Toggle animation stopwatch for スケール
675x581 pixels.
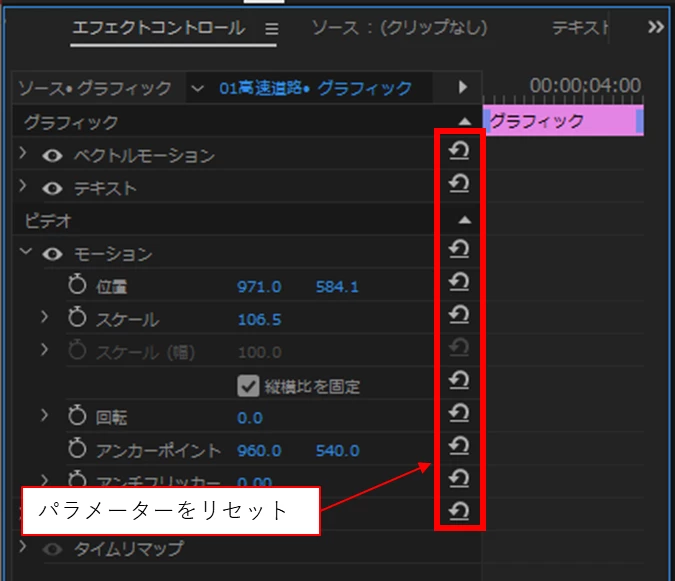tap(77, 318)
